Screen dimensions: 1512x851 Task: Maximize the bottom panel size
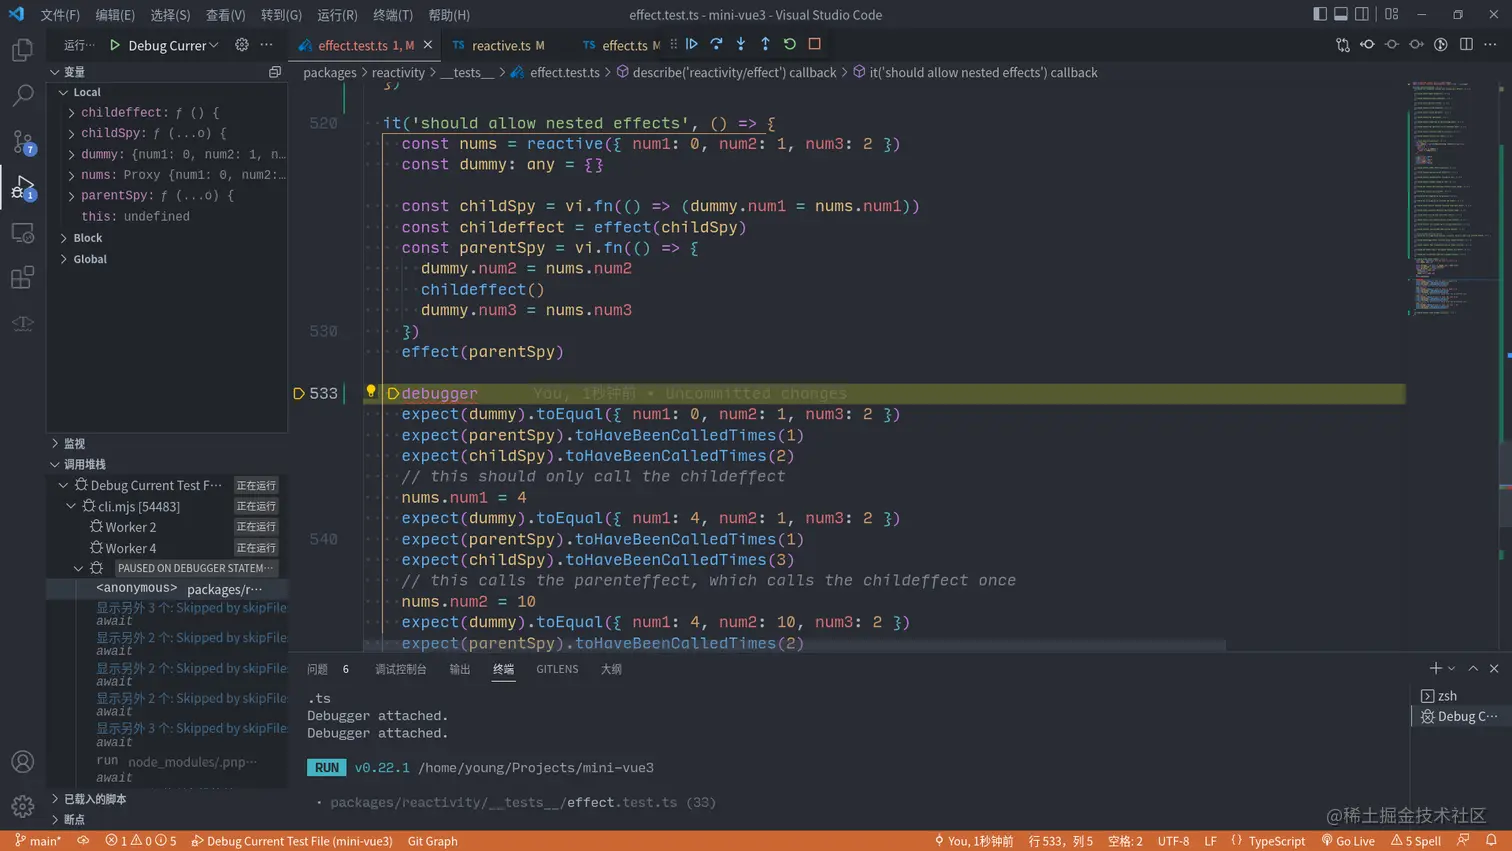point(1473,668)
